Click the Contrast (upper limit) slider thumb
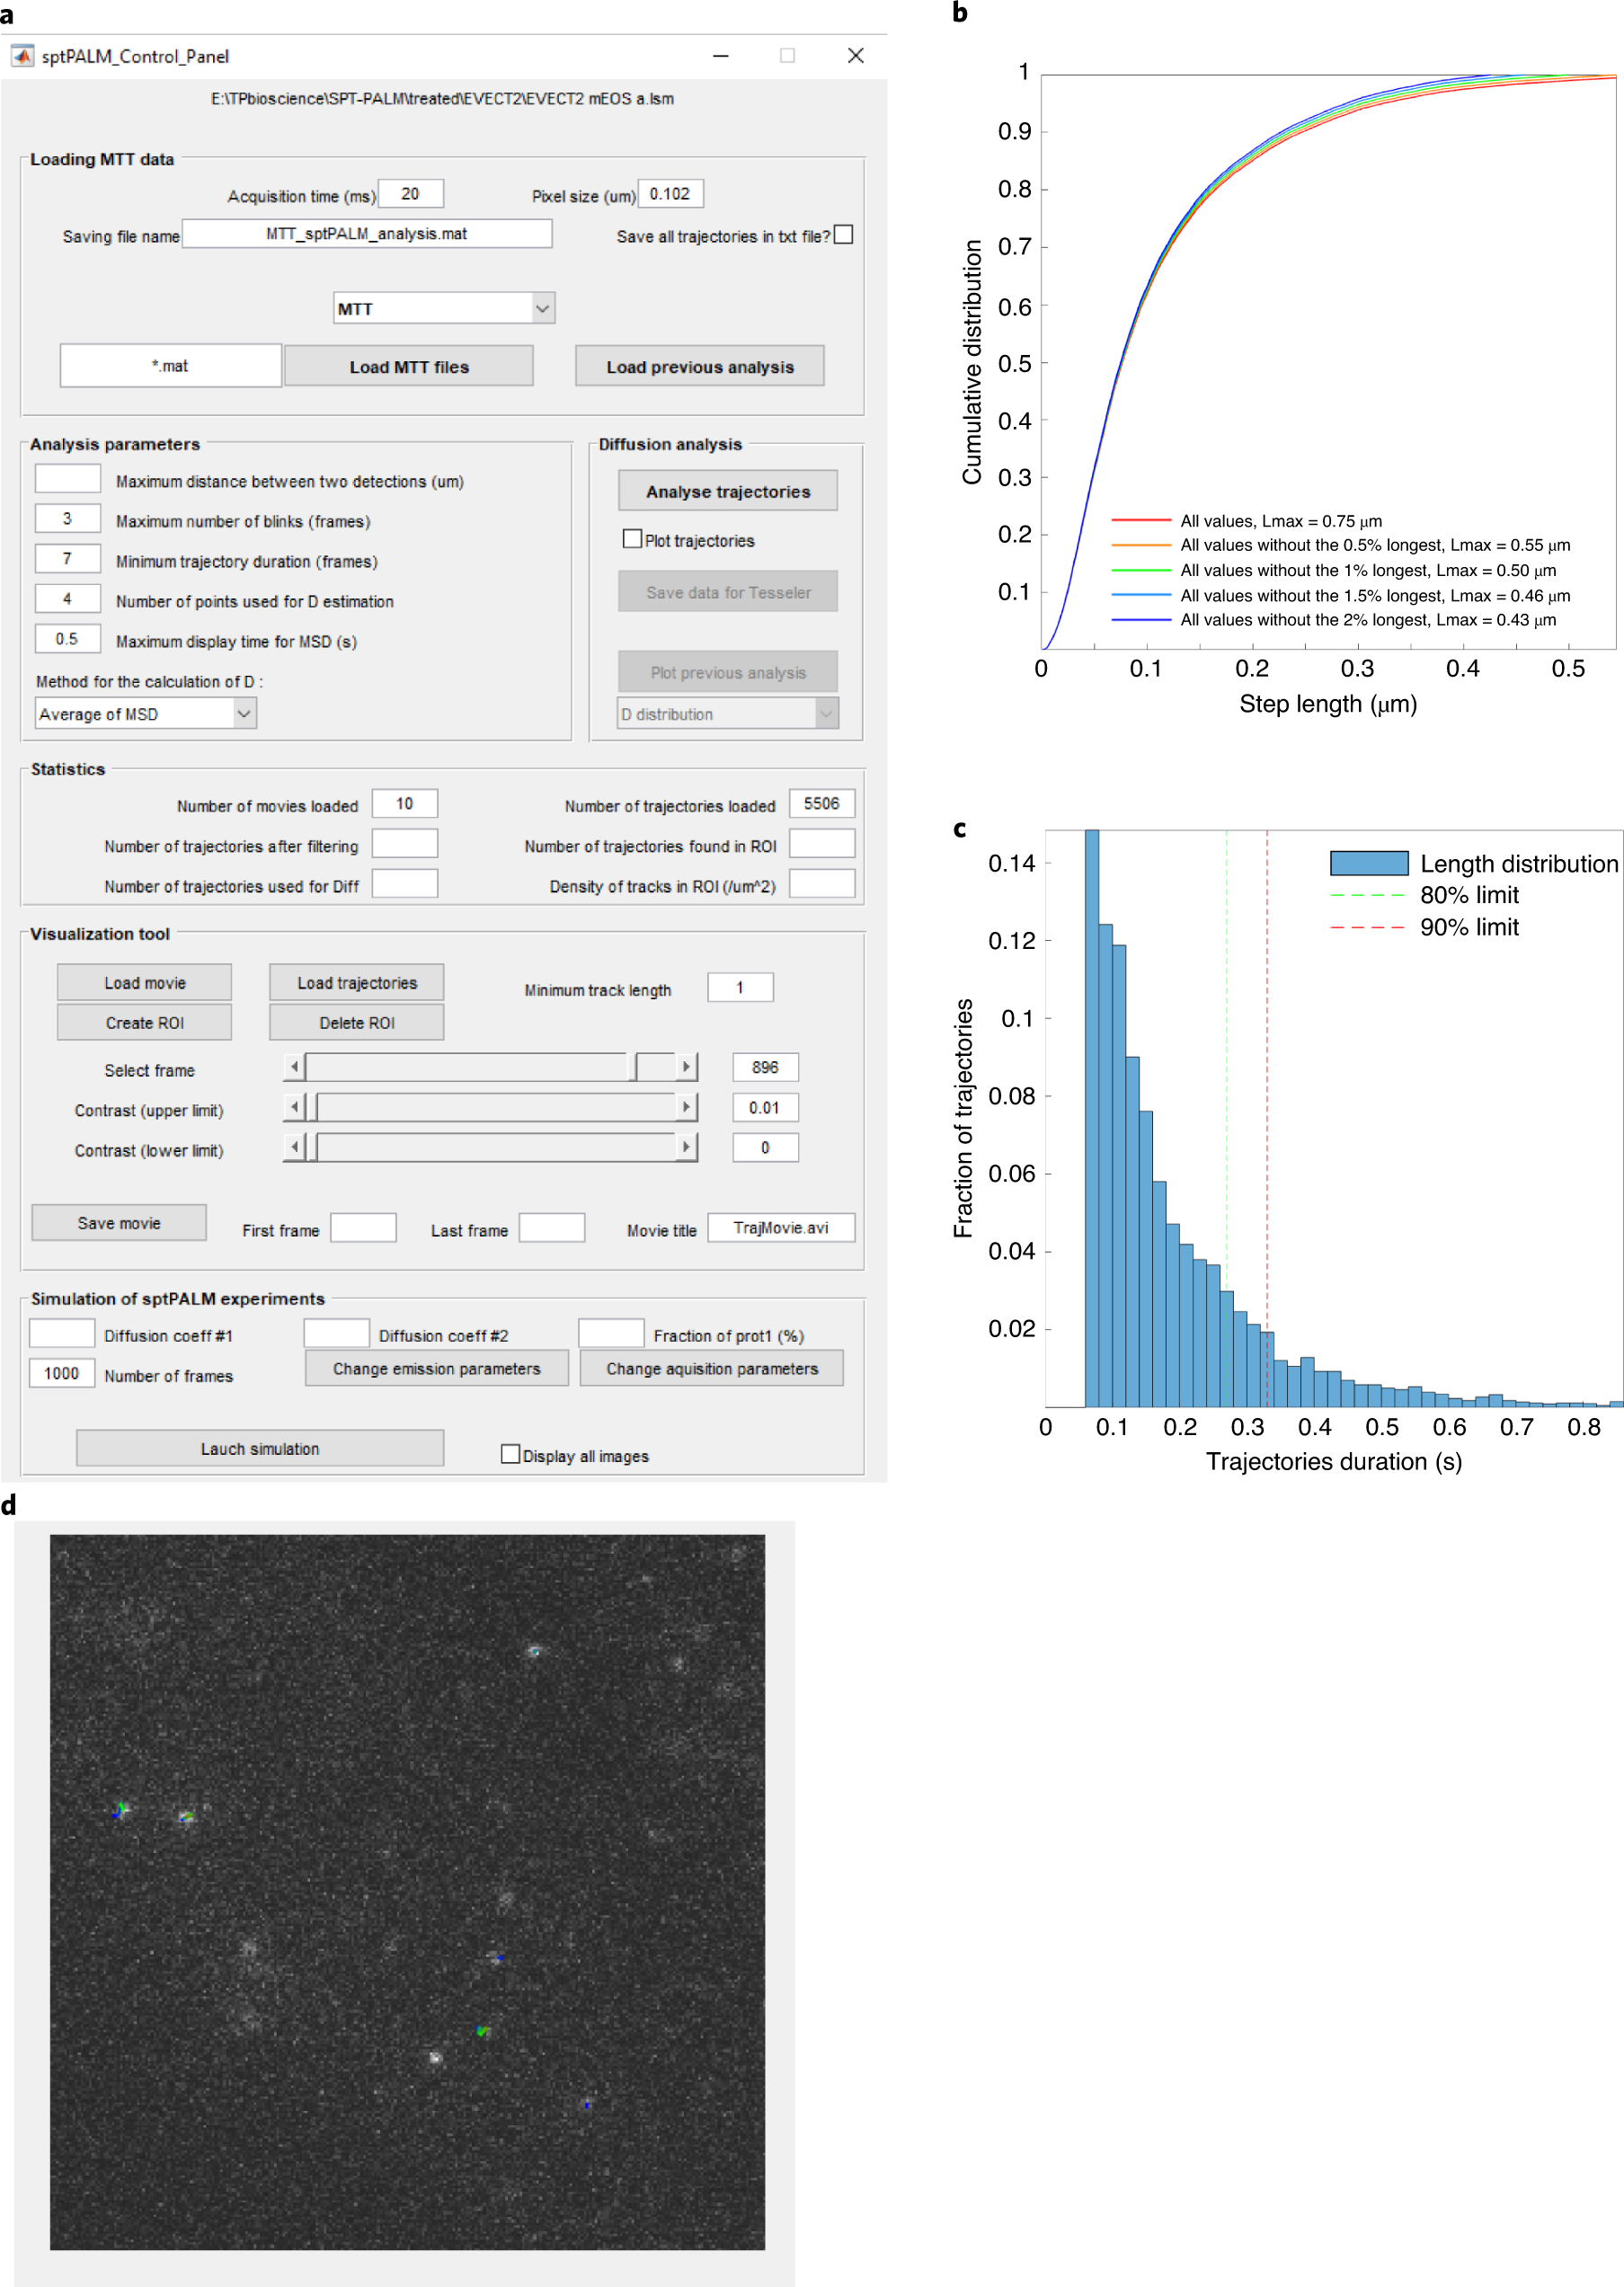 pos(311,1107)
